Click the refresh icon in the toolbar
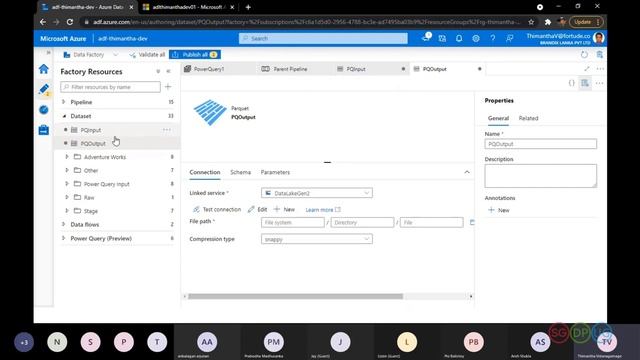640x360 pixels. [584, 54]
